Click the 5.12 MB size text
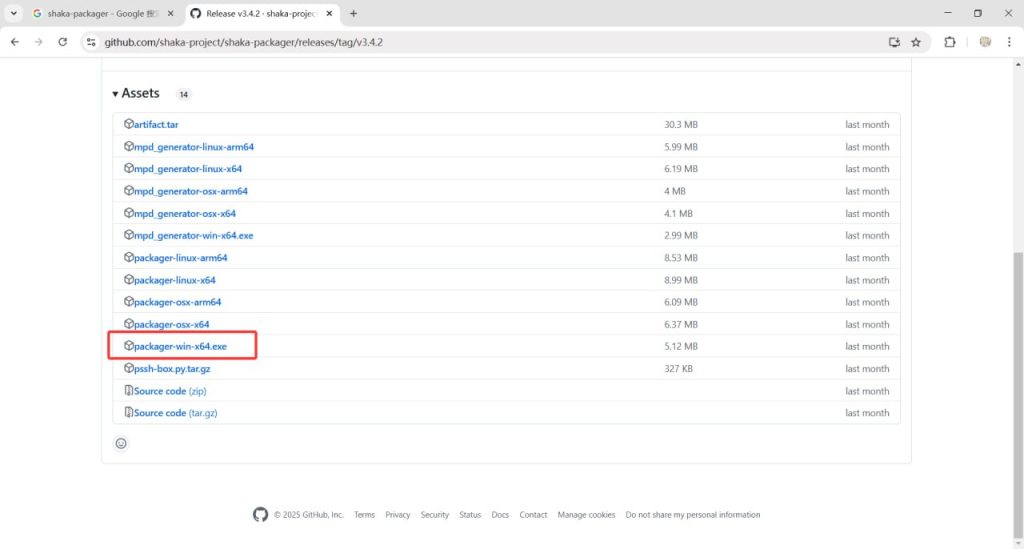 [x=681, y=347]
